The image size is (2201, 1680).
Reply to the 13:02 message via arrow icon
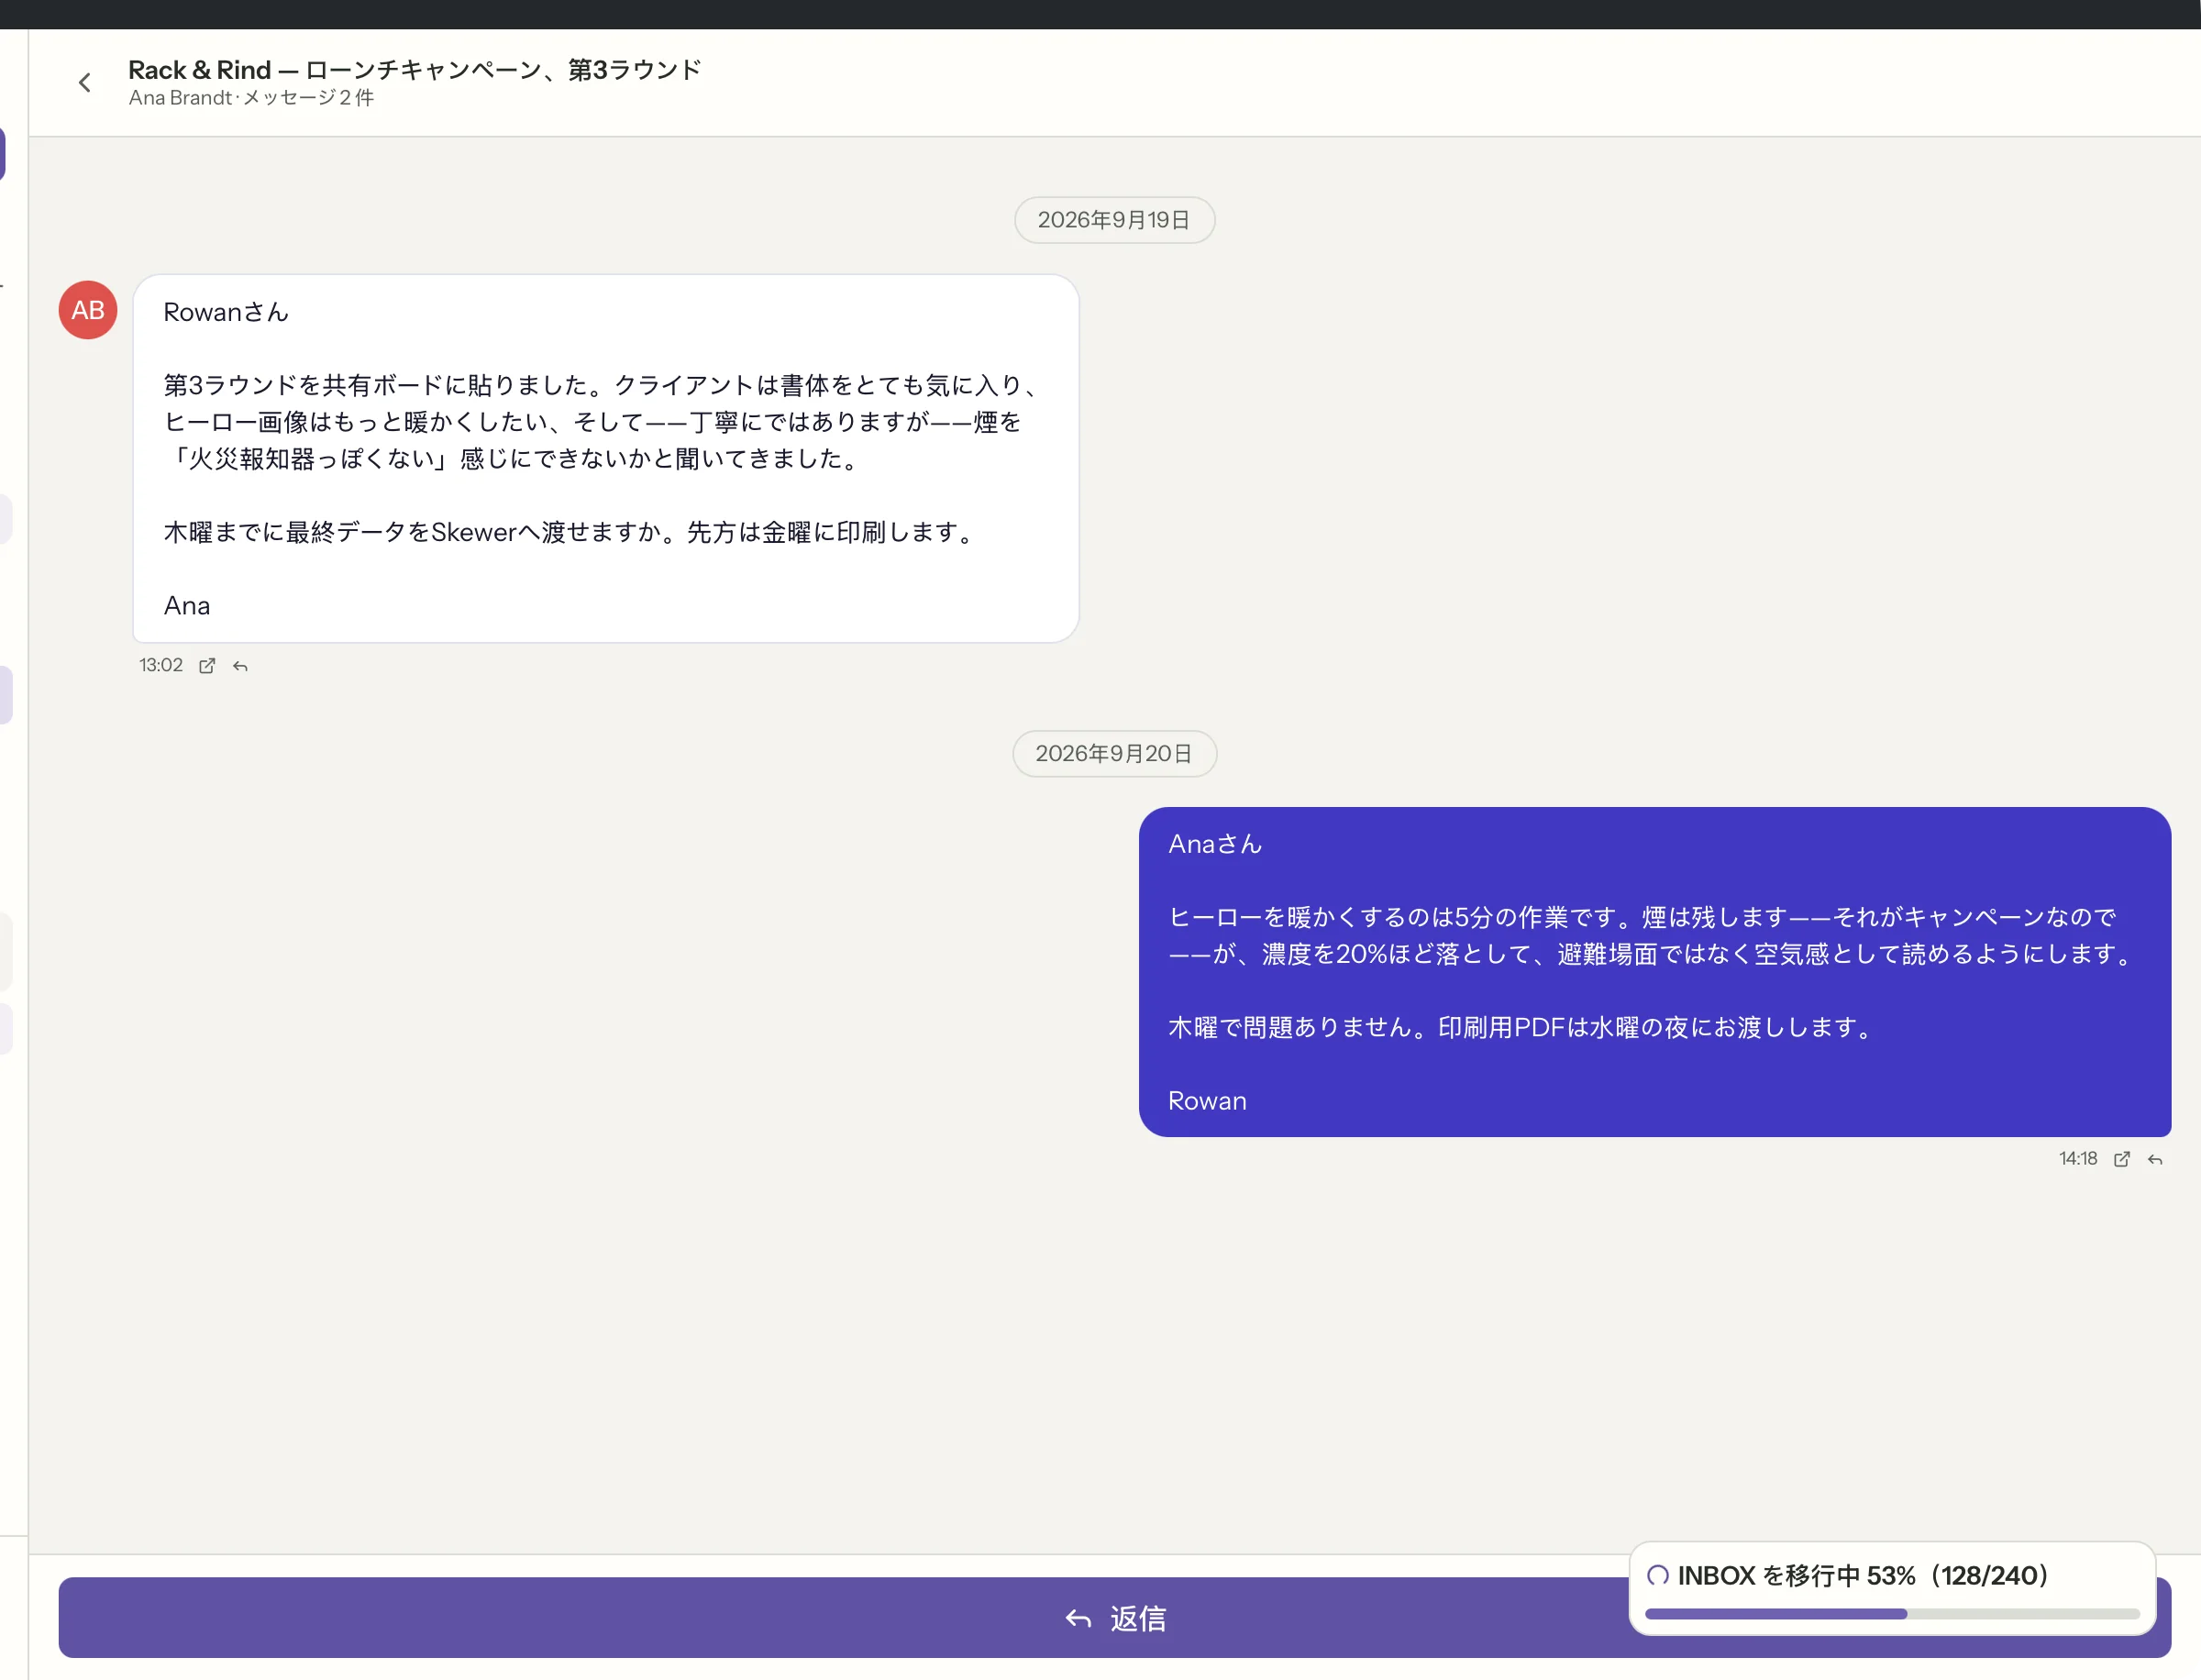pyautogui.click(x=240, y=666)
